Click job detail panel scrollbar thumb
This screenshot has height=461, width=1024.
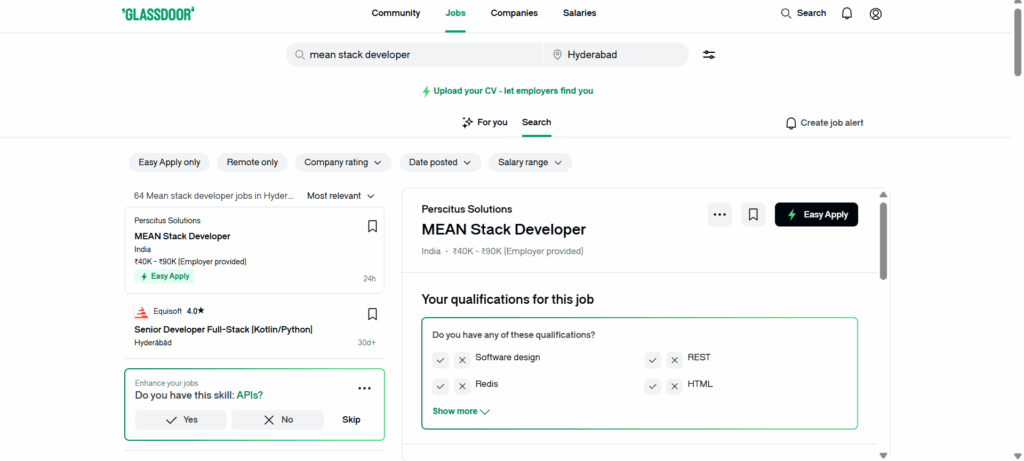883,241
